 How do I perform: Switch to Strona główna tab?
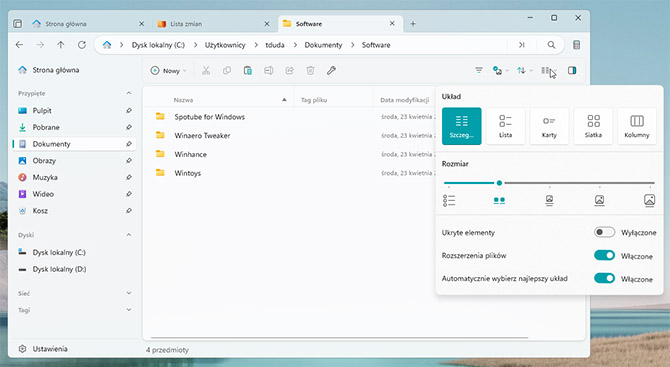pos(88,24)
